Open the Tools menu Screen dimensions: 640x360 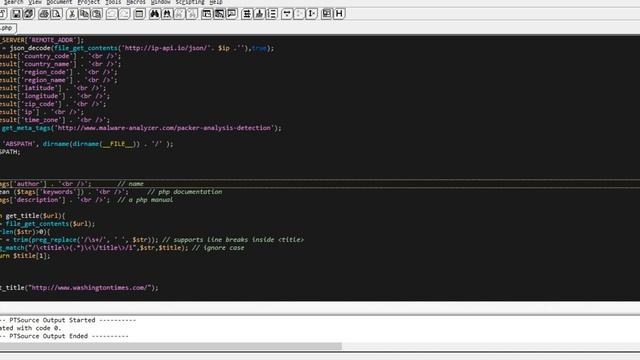coord(113,2)
